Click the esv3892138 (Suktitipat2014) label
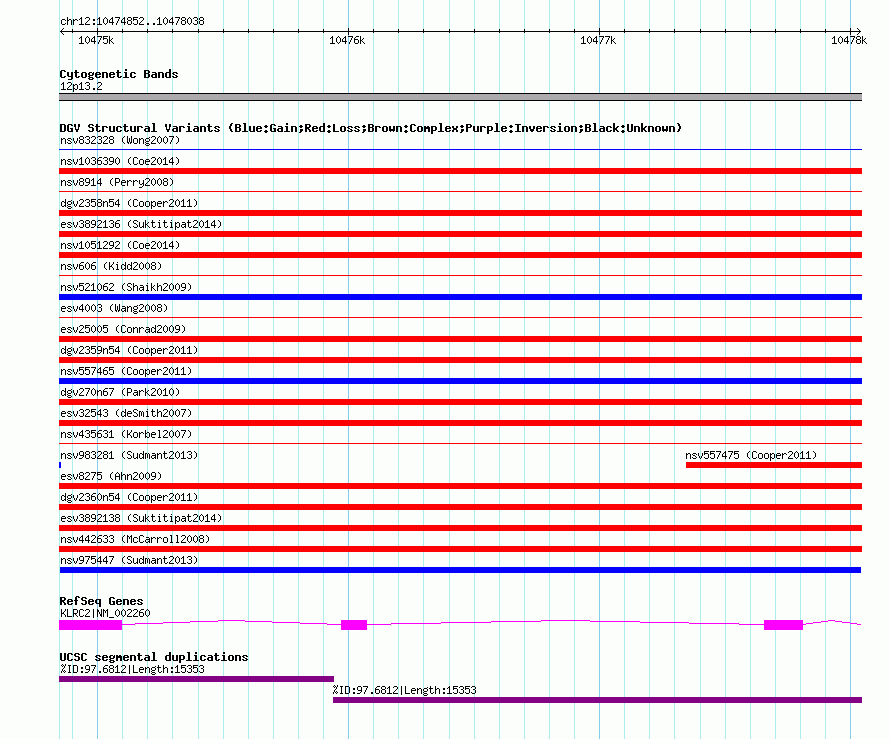This screenshot has height=739, width=890. click(x=141, y=518)
